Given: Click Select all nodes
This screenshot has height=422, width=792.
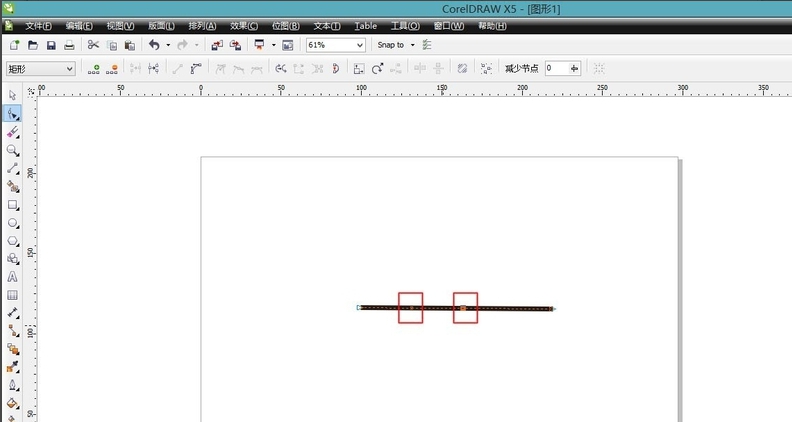Looking at the screenshot, I should pyautogui.click(x=486, y=69).
